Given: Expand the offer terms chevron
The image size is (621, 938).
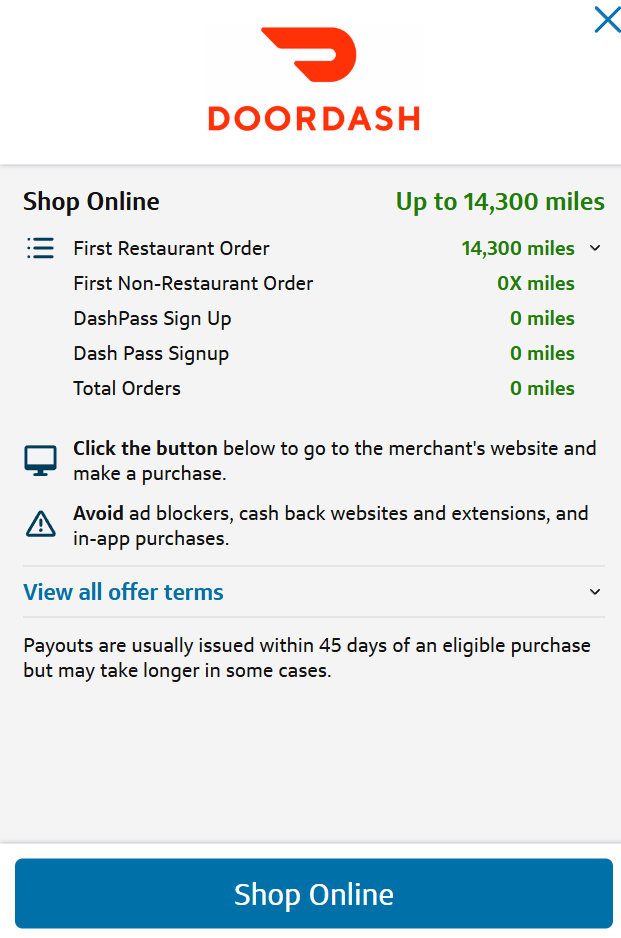Looking at the screenshot, I should pos(595,592).
